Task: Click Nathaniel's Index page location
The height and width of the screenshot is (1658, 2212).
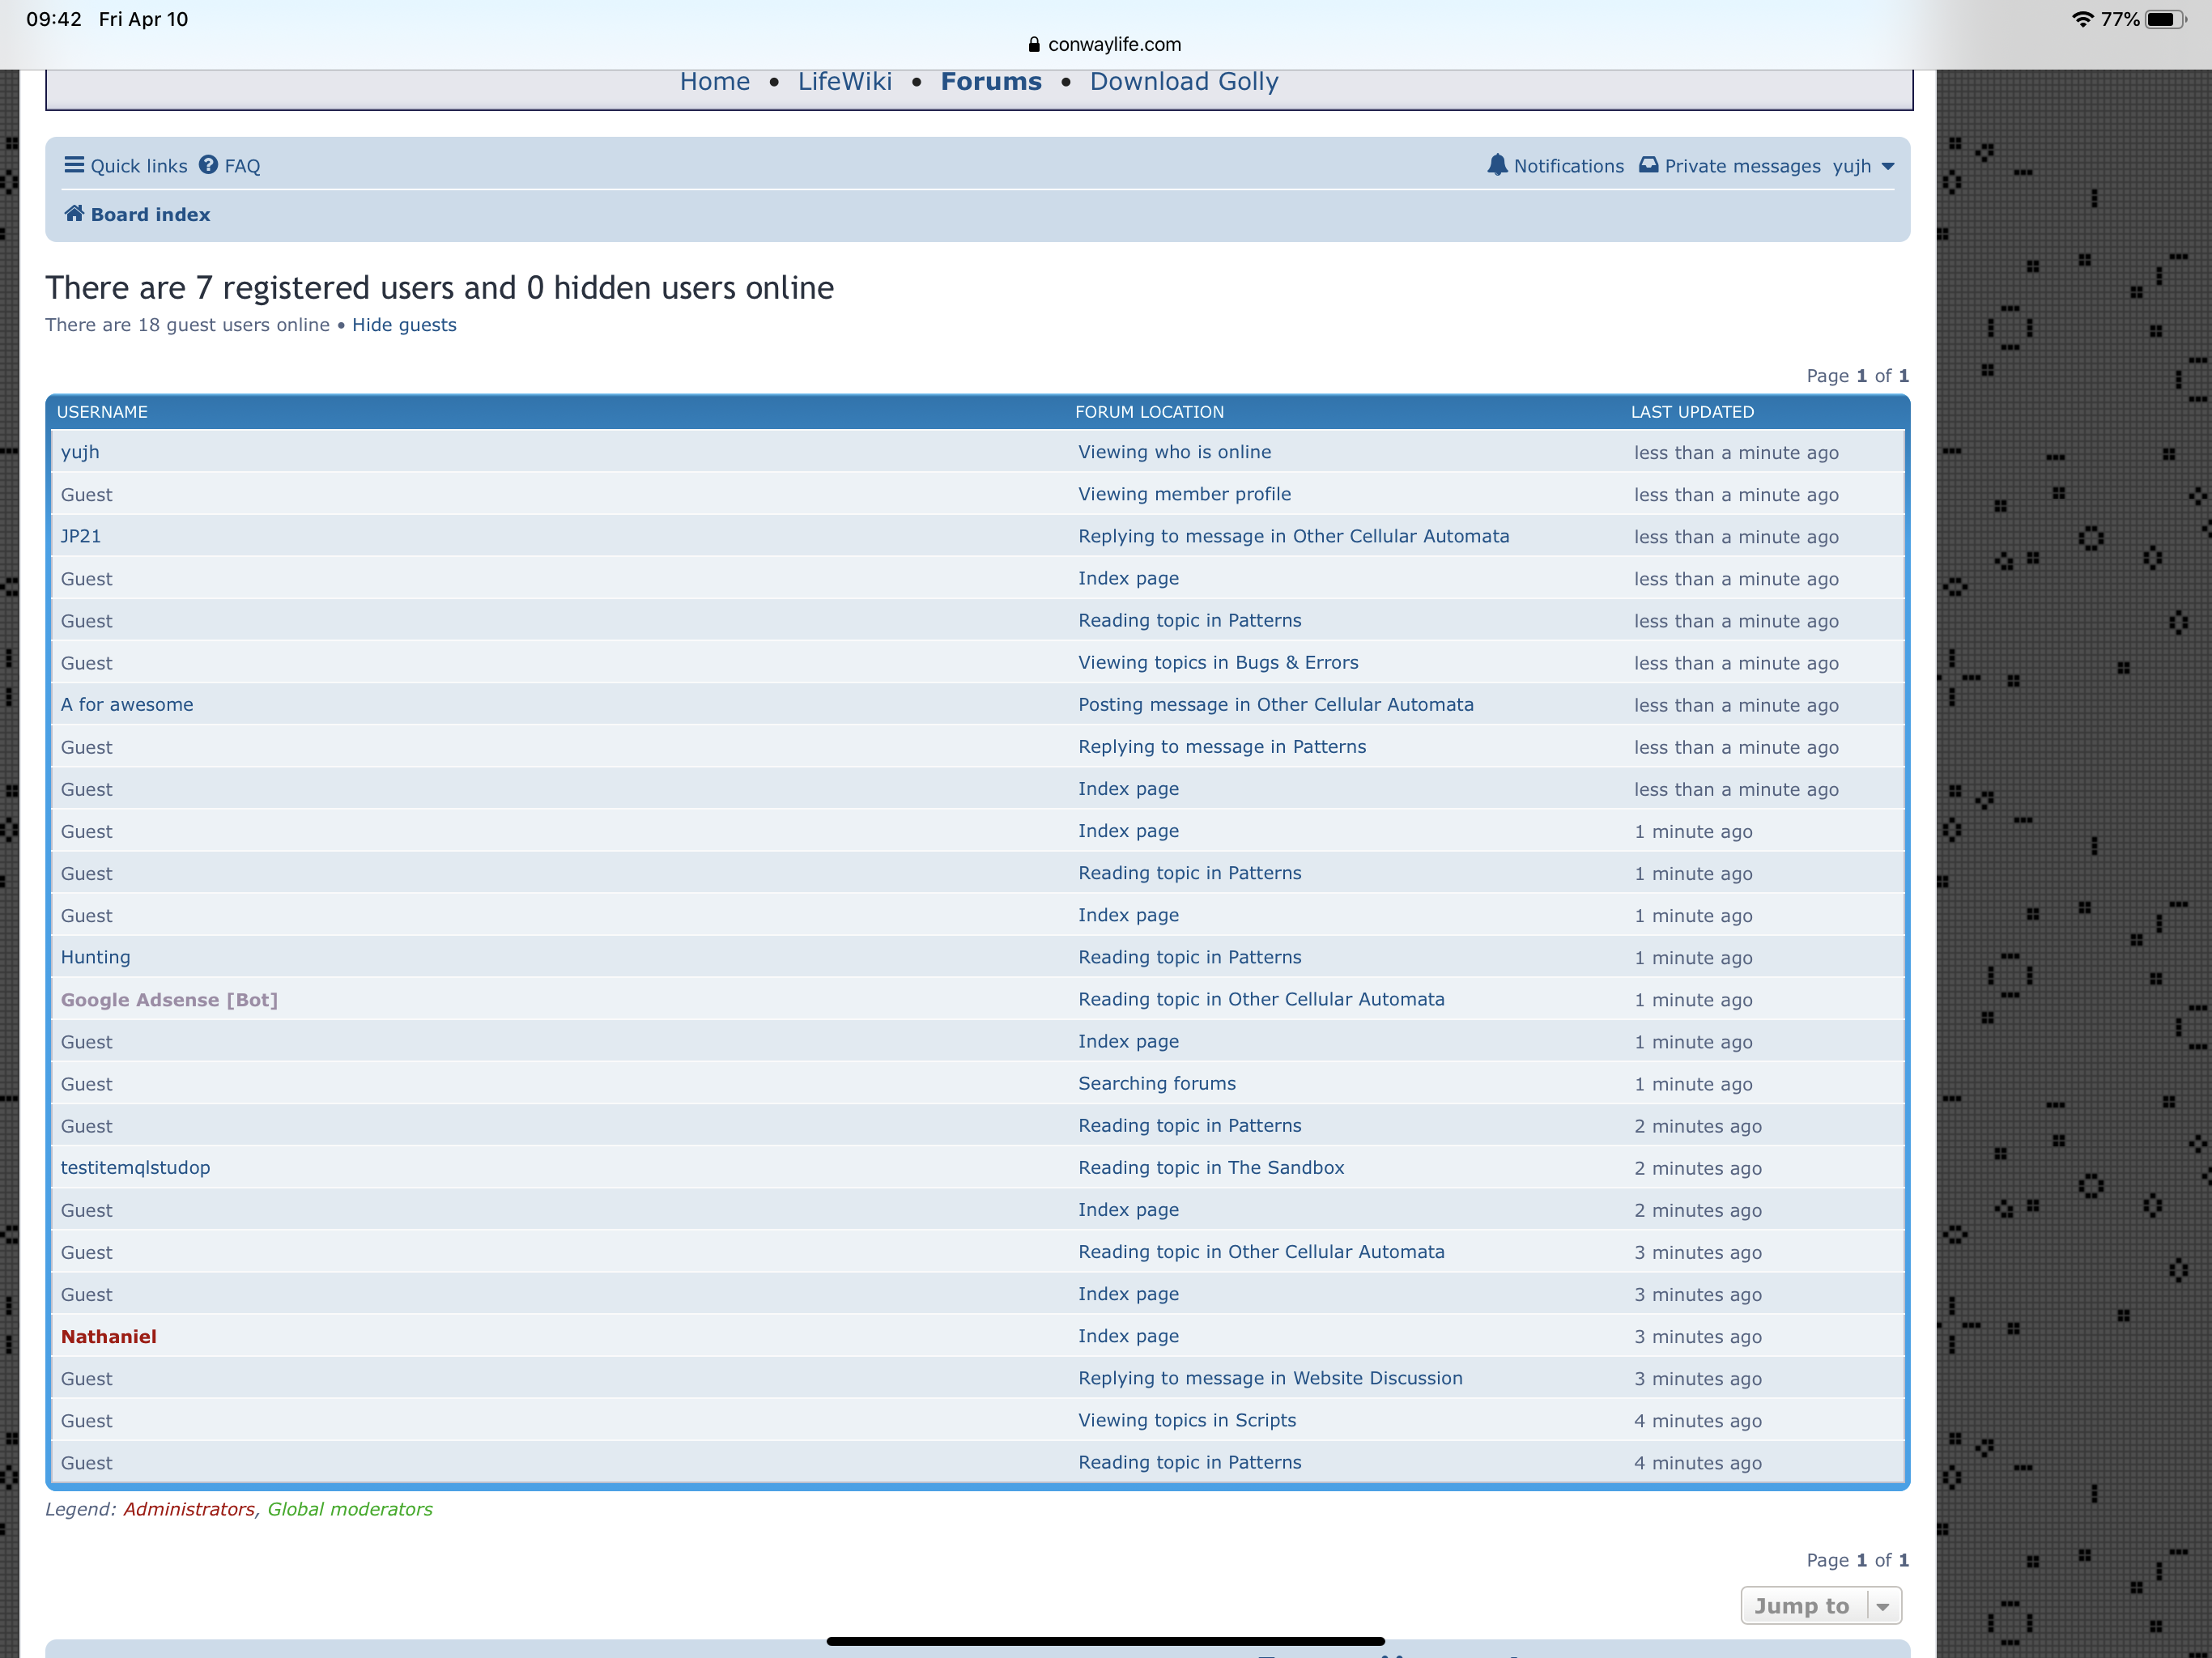Action: 1128,1336
